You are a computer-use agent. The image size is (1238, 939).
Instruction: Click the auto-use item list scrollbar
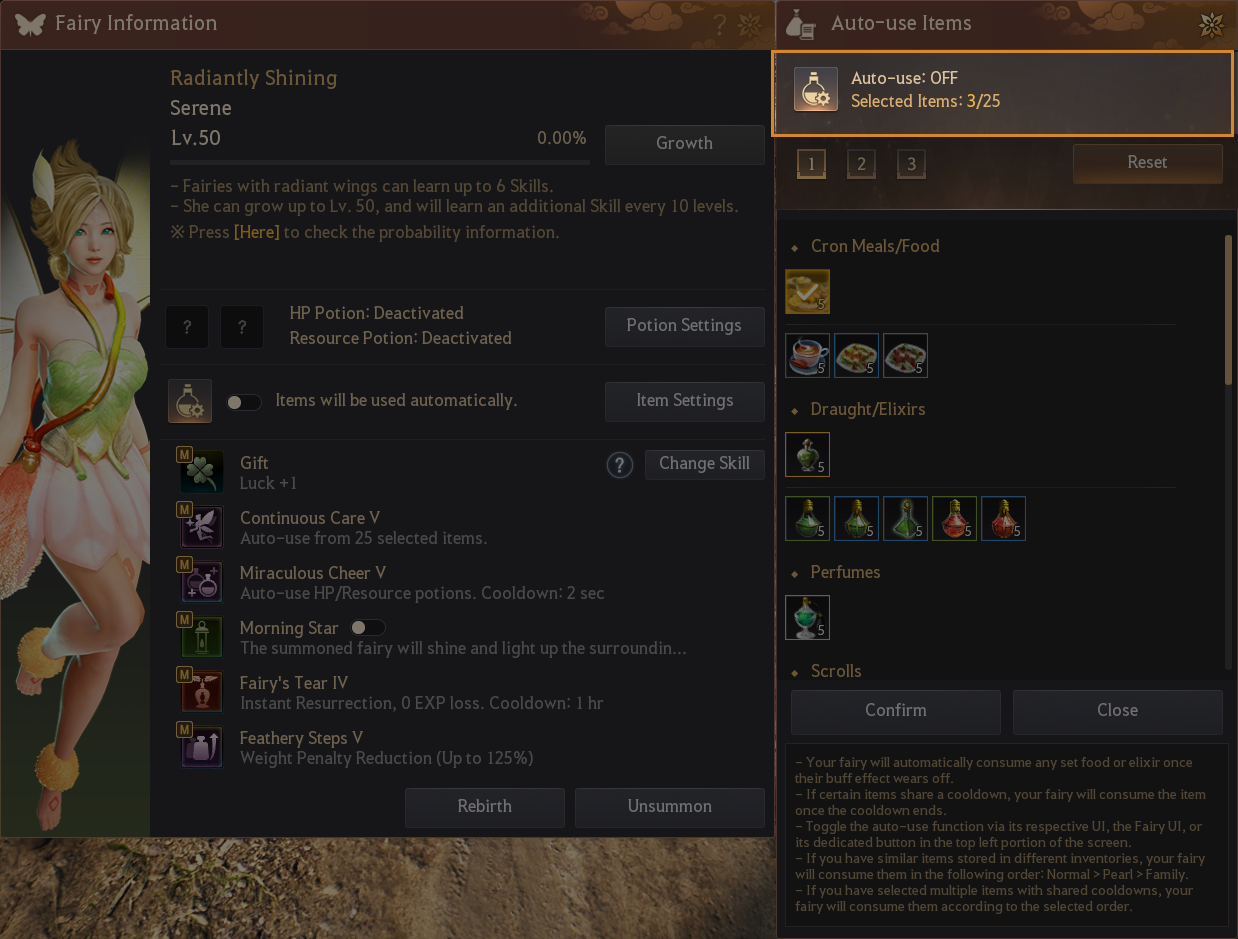point(1228,309)
